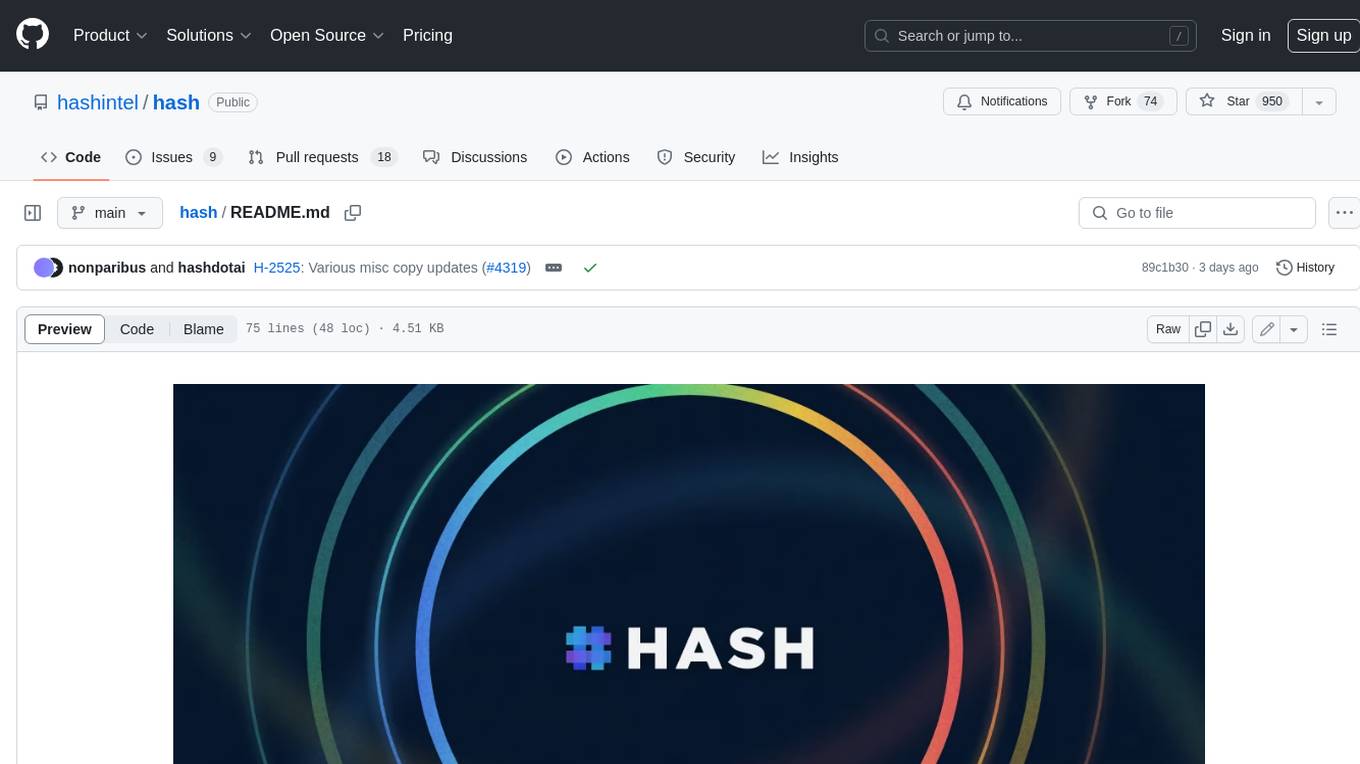Screen dimensions: 1360x764
Task: Open commit 89c1b30
Action: (x=1165, y=268)
